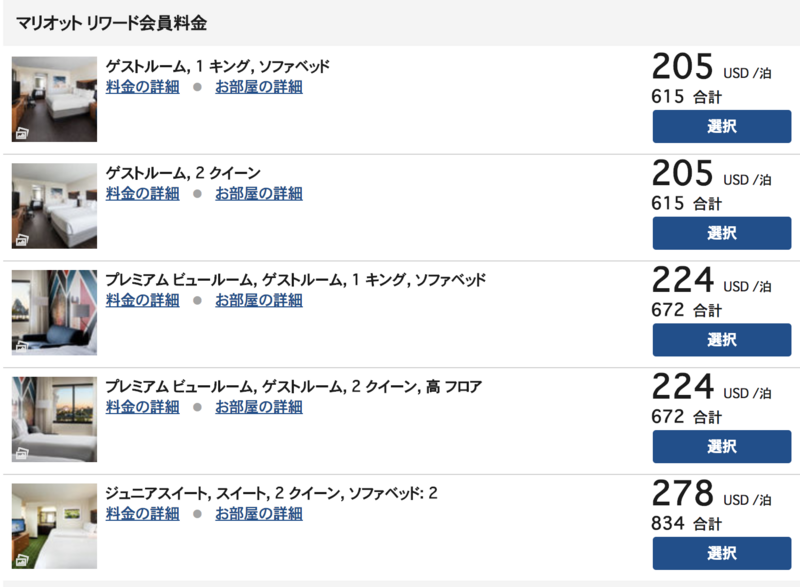The image size is (800, 587).
Task: Click the Premium View King room thumbnail
Action: click(54, 312)
